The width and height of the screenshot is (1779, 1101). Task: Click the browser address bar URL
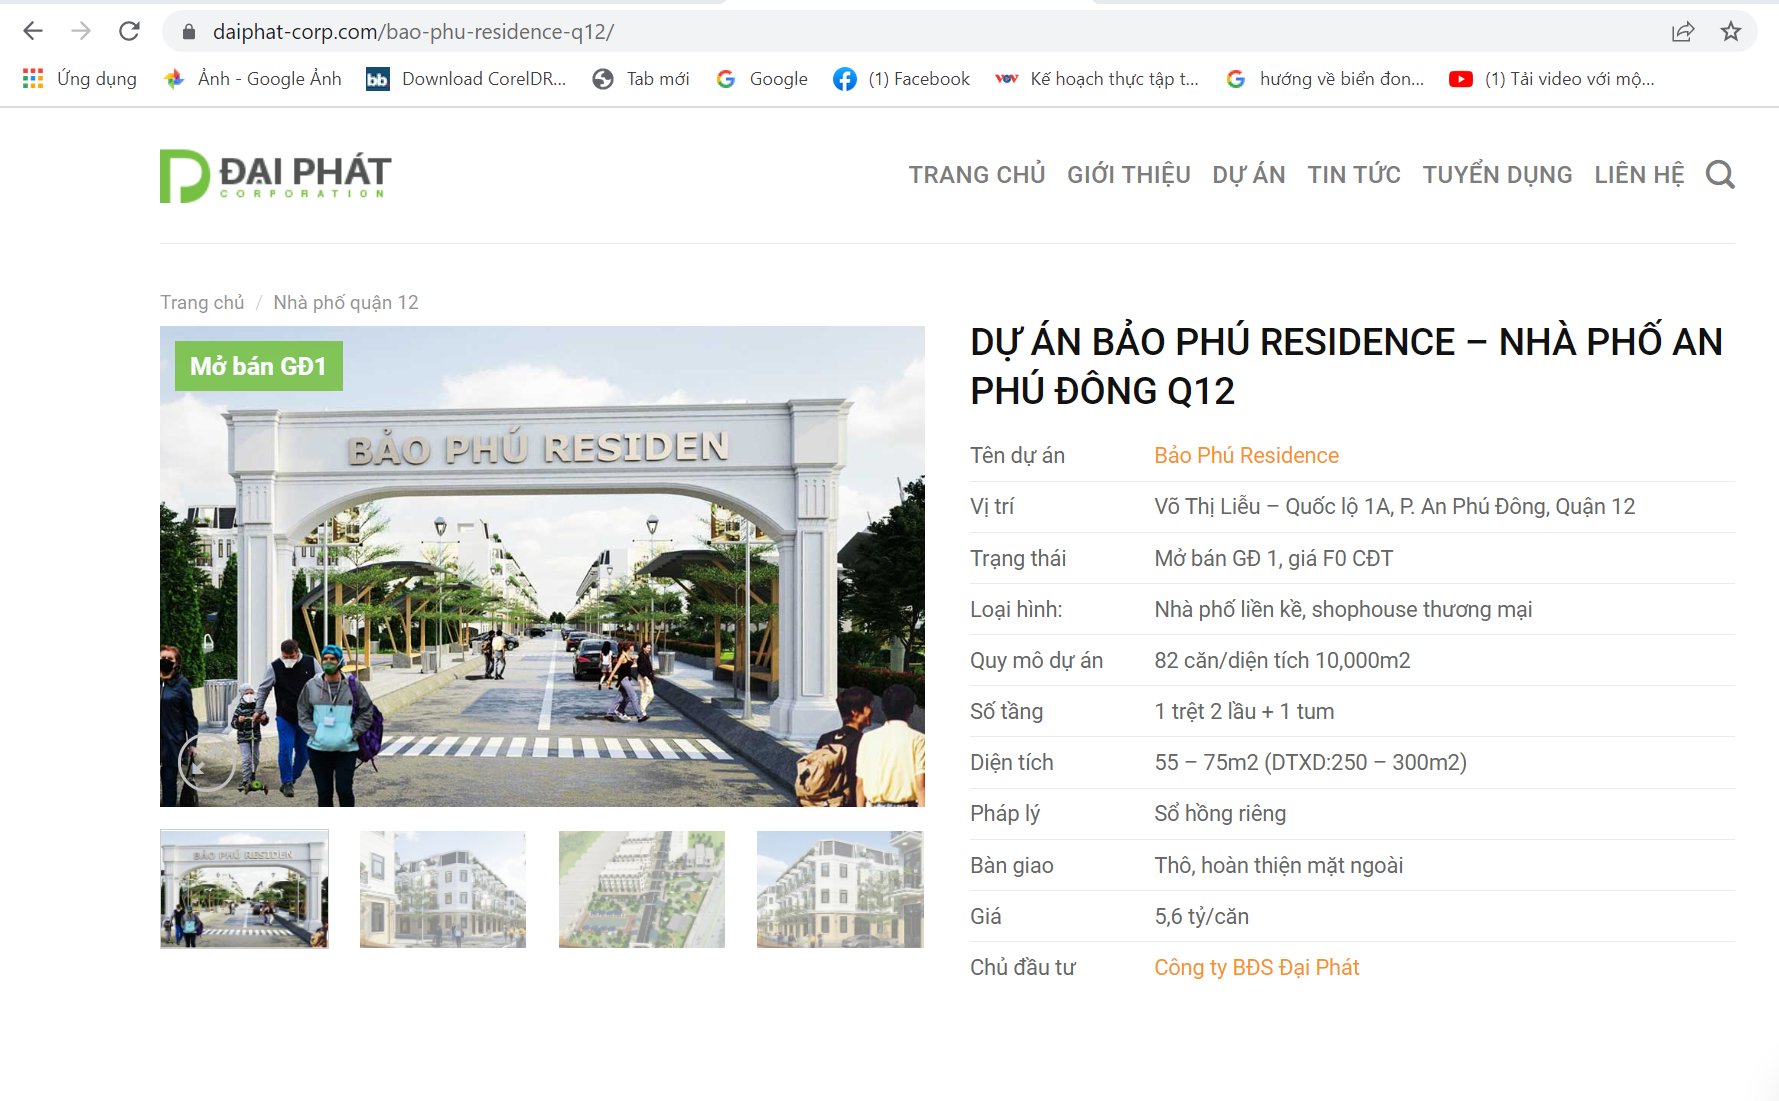413,32
